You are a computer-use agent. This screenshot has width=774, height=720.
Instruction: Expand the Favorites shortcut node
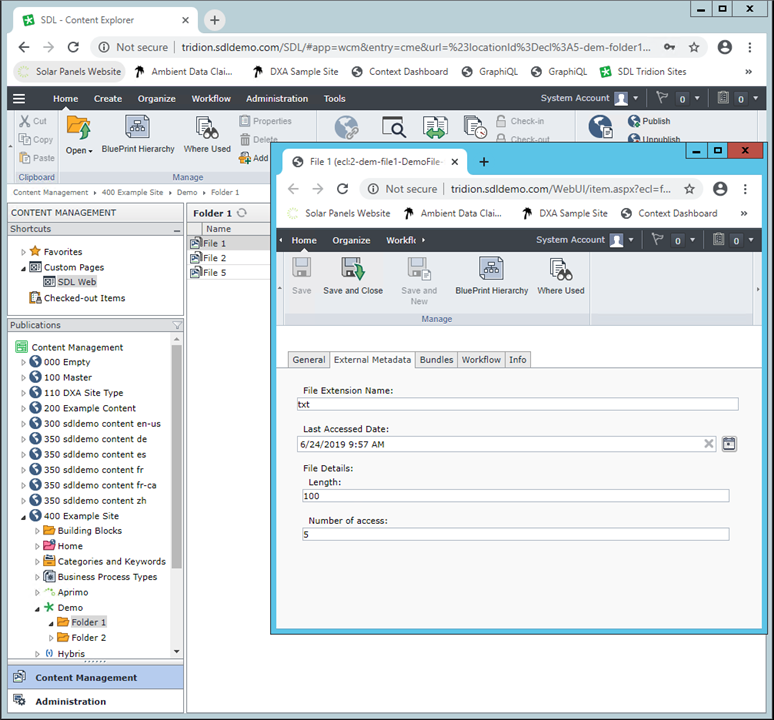click(x=23, y=252)
